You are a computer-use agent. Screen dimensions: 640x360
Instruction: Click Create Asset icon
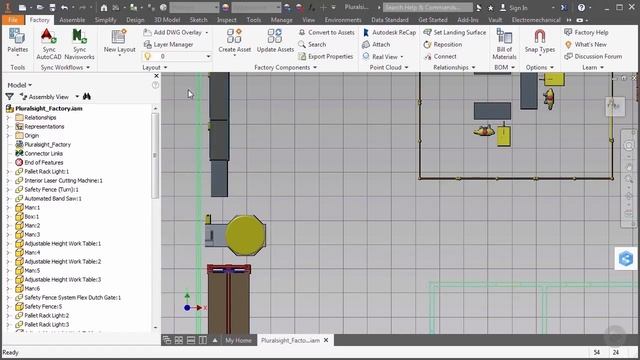click(234, 41)
